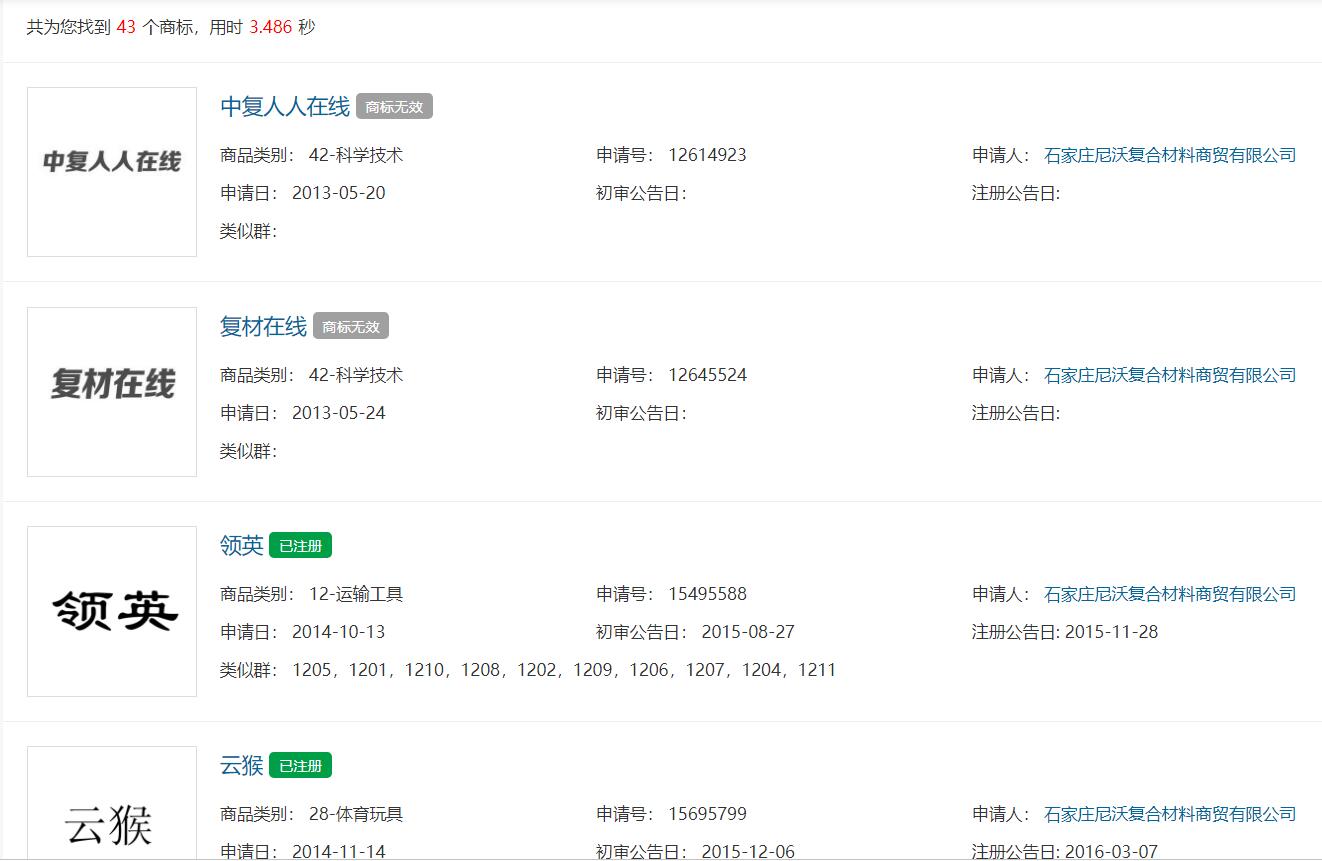
Task: Open the 领英 trademark title link
Action: tap(242, 545)
